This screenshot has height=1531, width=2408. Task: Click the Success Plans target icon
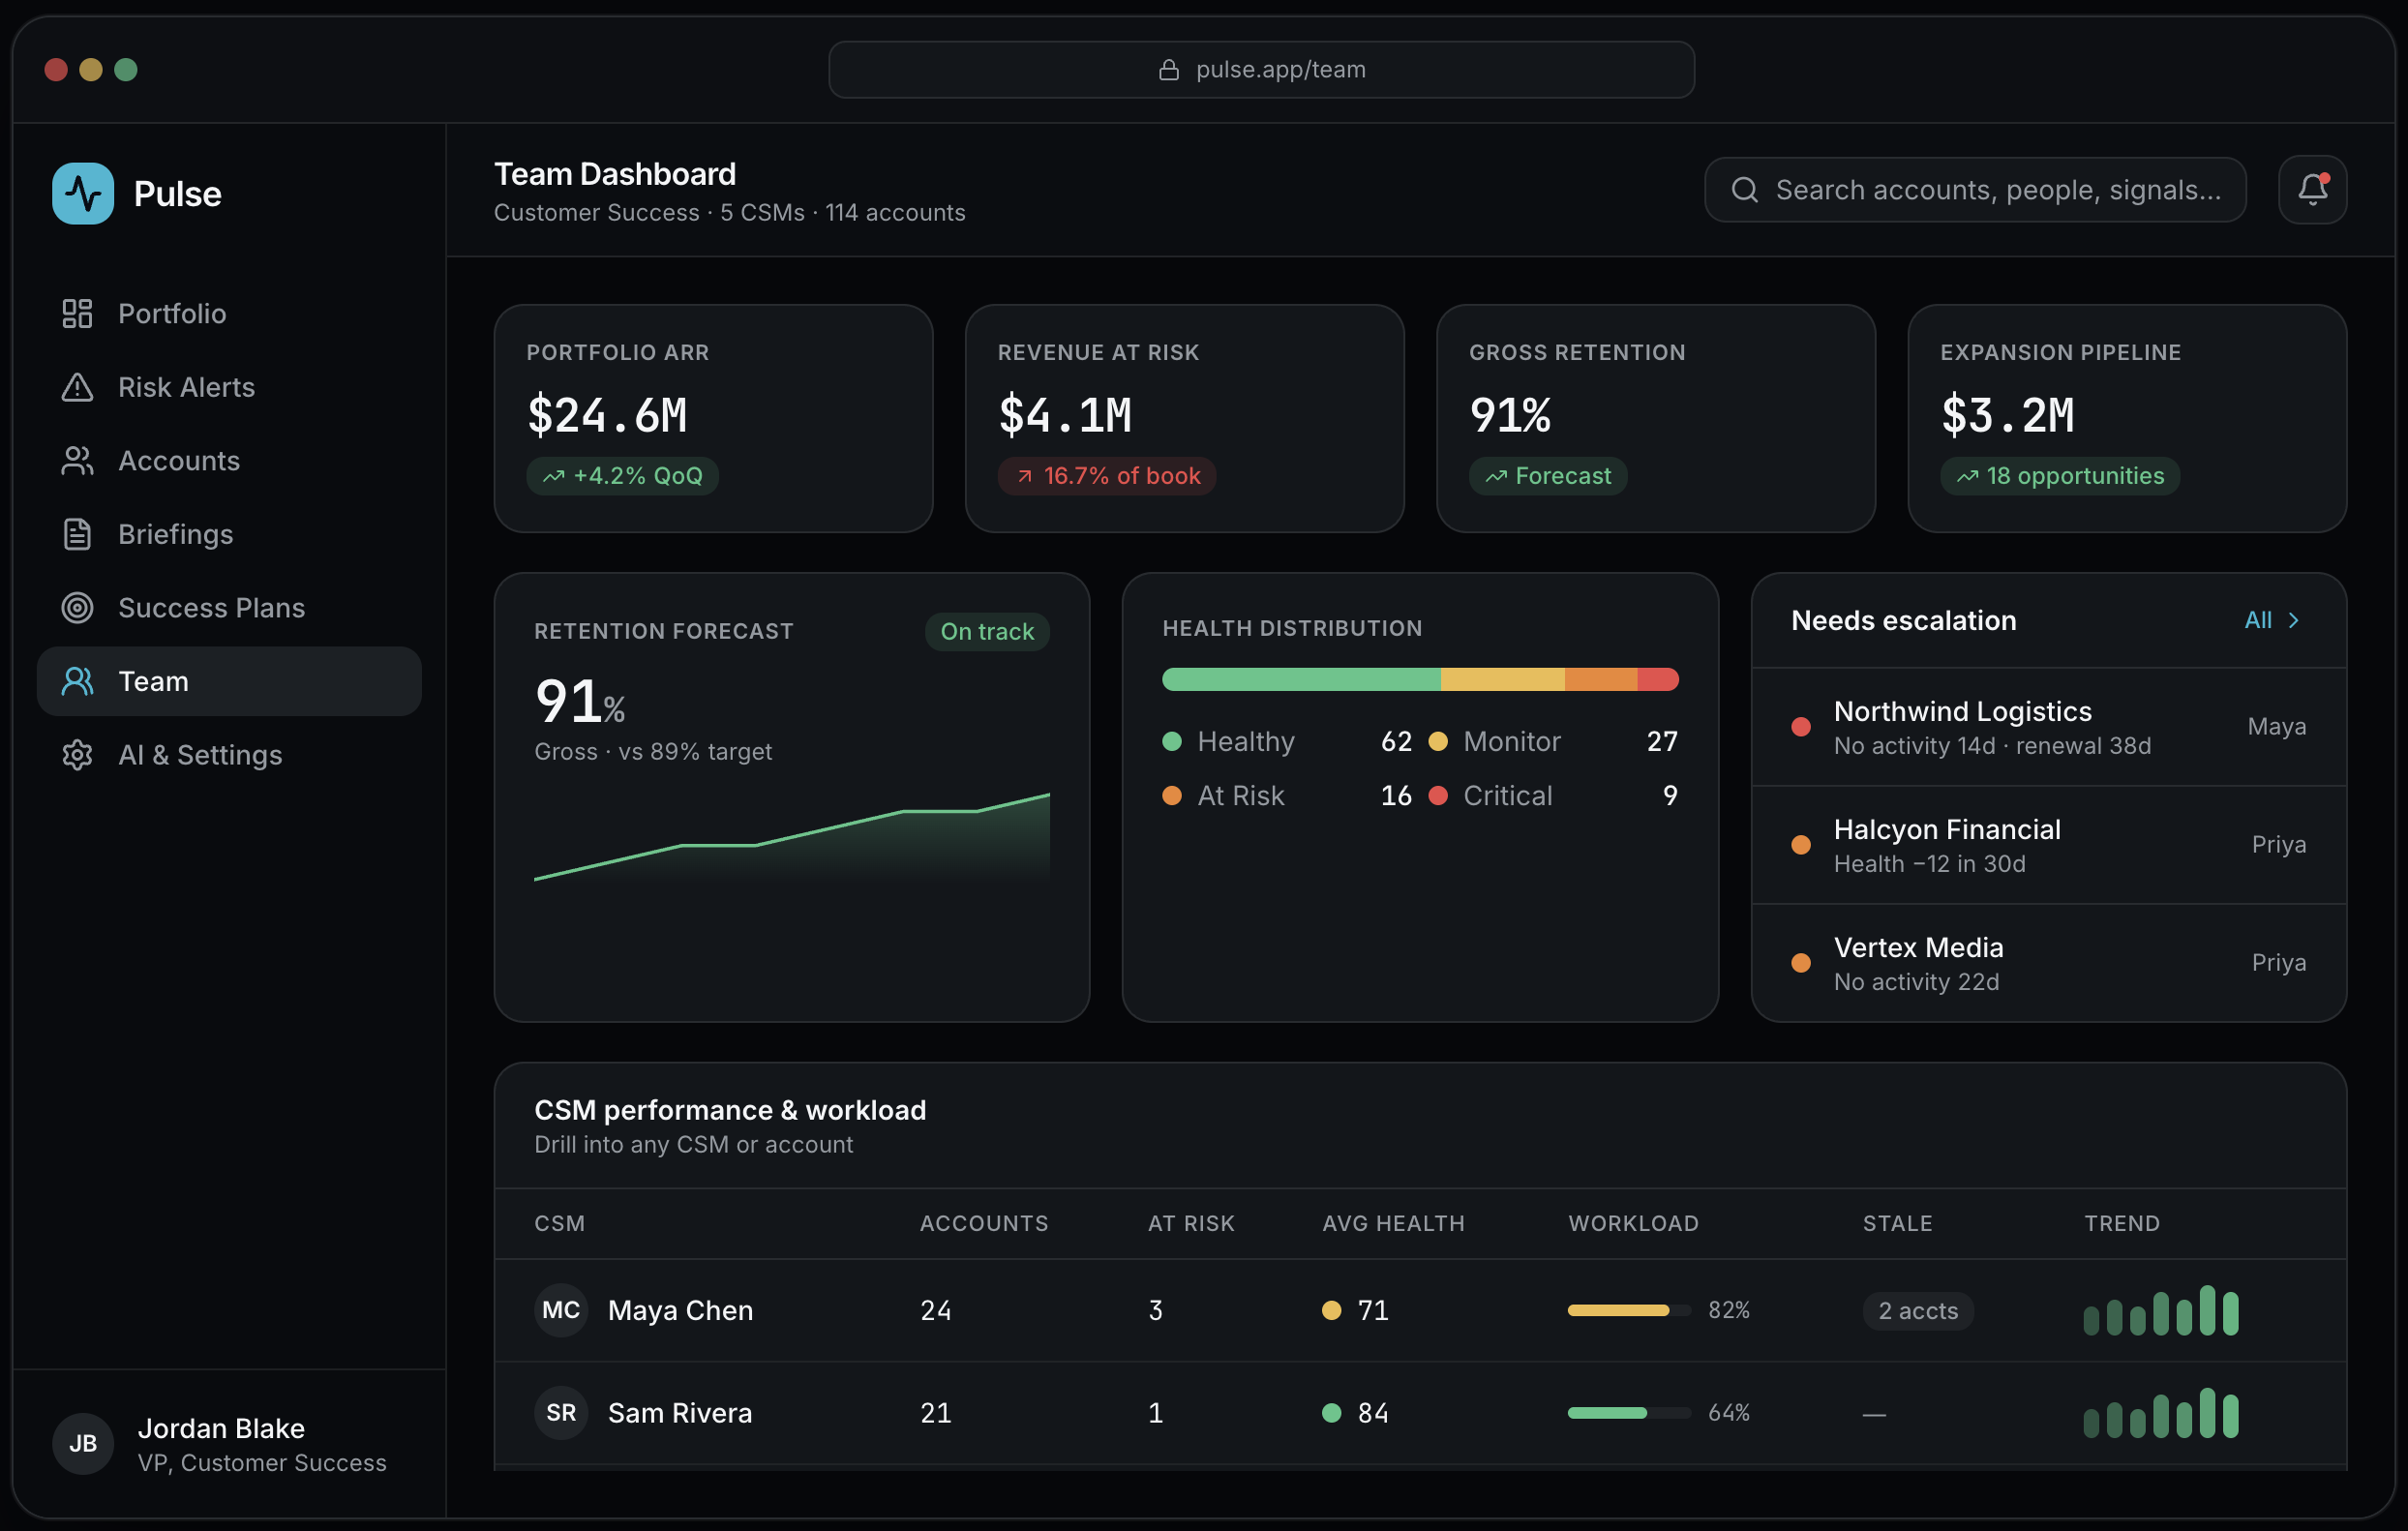(x=77, y=608)
